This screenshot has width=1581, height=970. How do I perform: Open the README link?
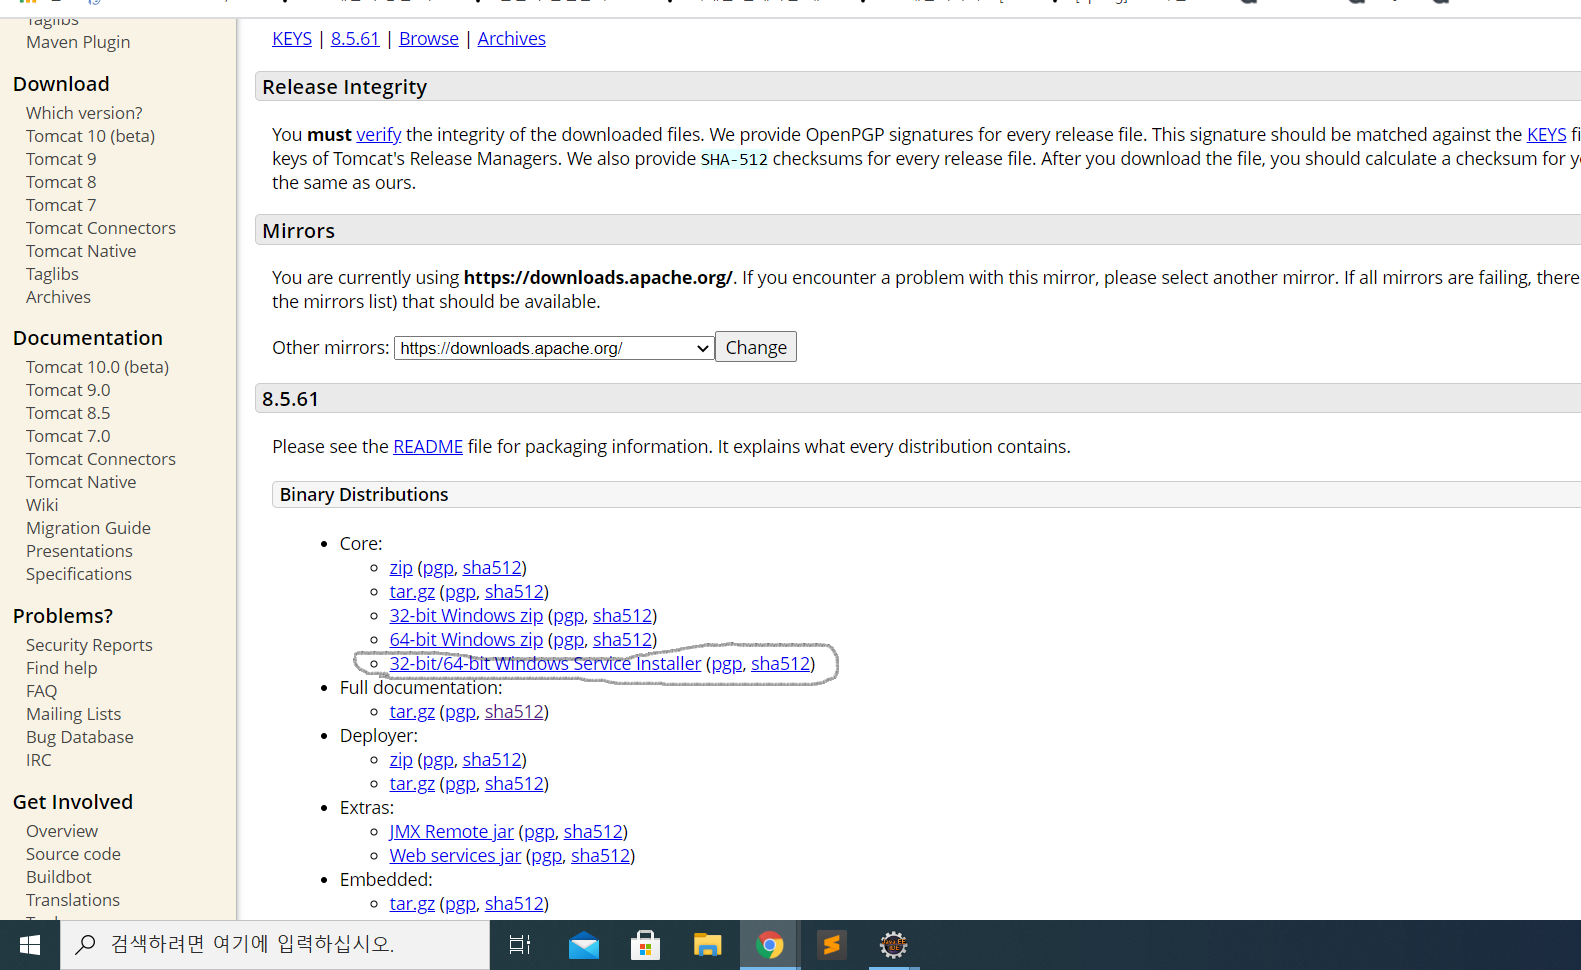coord(428,447)
